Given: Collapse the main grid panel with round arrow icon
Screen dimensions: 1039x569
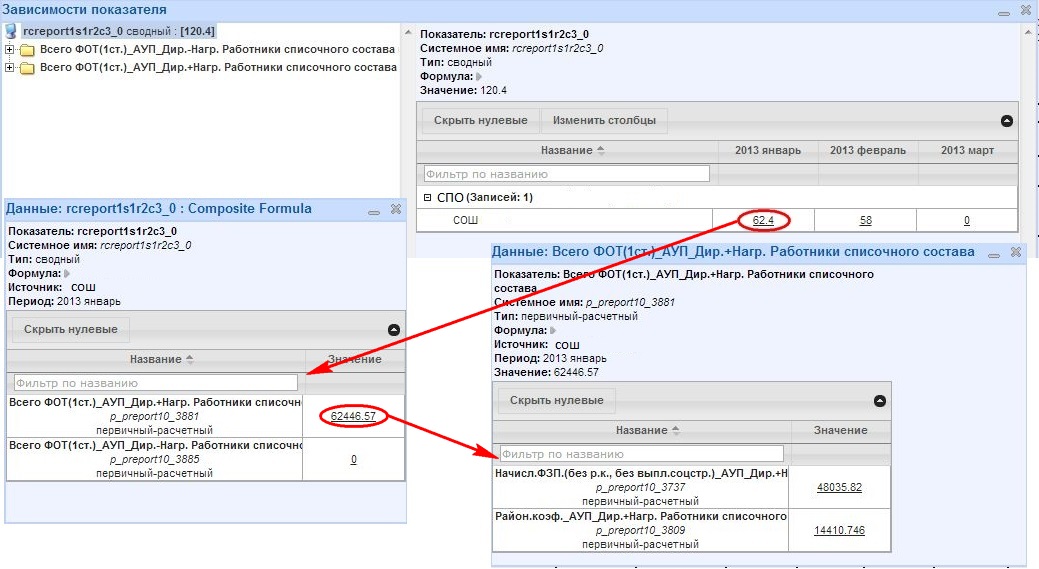Looking at the screenshot, I should 1007,121.
